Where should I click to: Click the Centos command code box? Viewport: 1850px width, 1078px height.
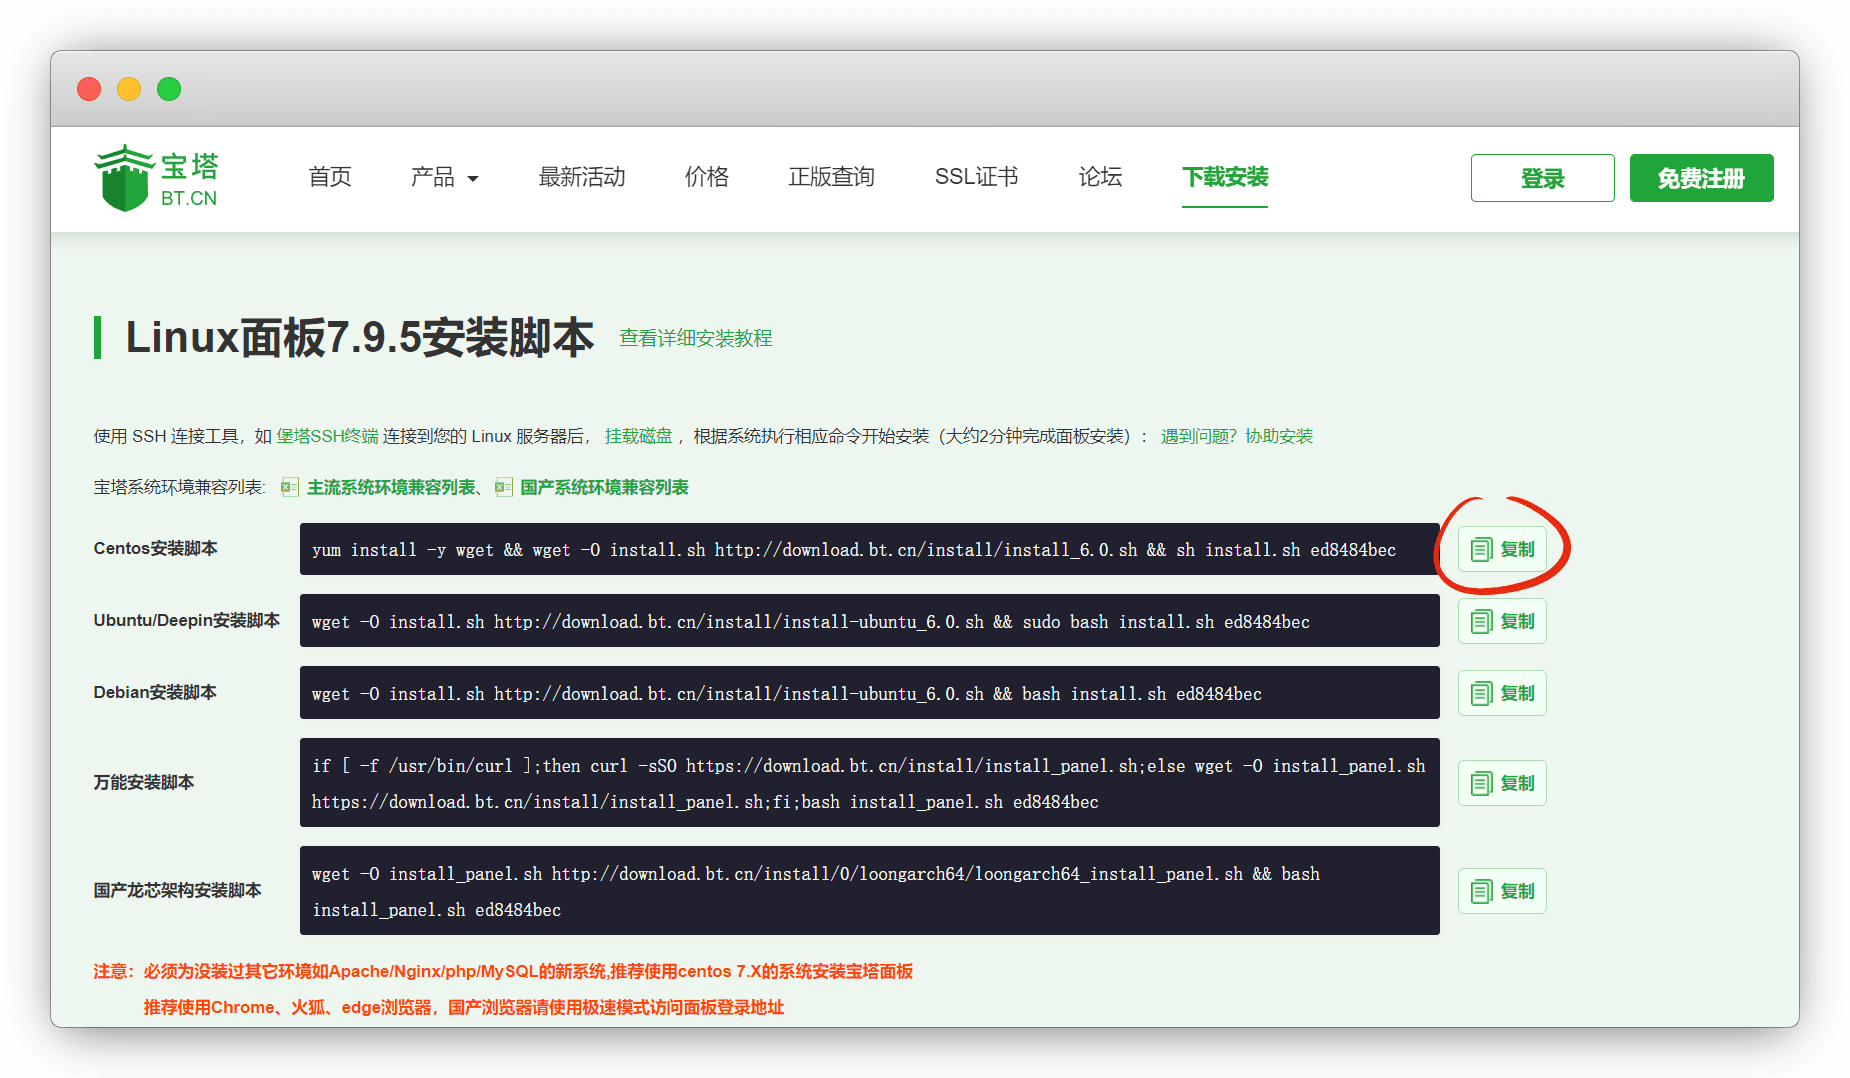point(868,549)
